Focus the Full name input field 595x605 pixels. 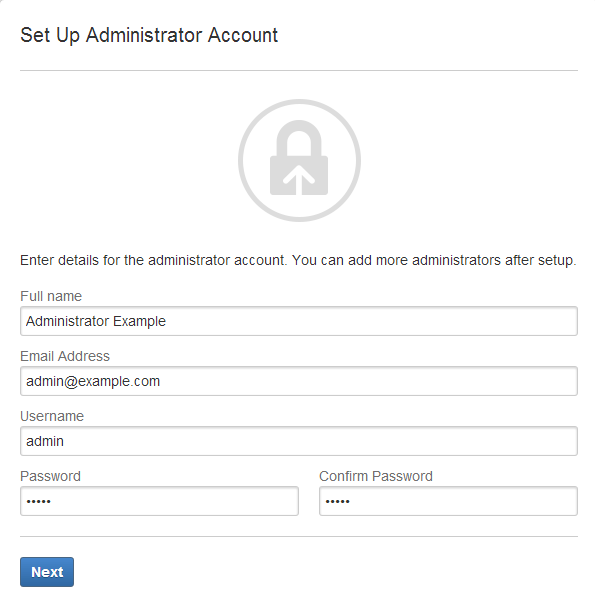point(299,321)
